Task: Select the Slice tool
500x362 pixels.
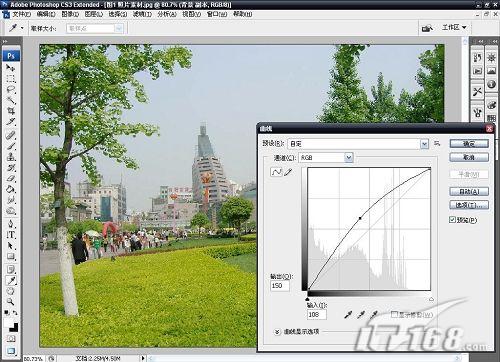Action: coord(11,121)
